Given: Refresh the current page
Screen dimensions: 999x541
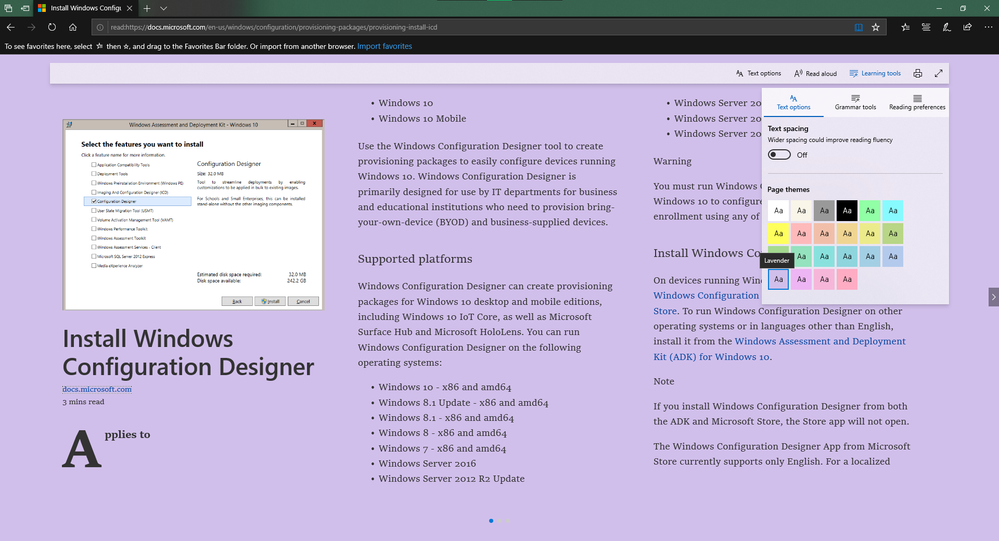Looking at the screenshot, I should (52, 27).
